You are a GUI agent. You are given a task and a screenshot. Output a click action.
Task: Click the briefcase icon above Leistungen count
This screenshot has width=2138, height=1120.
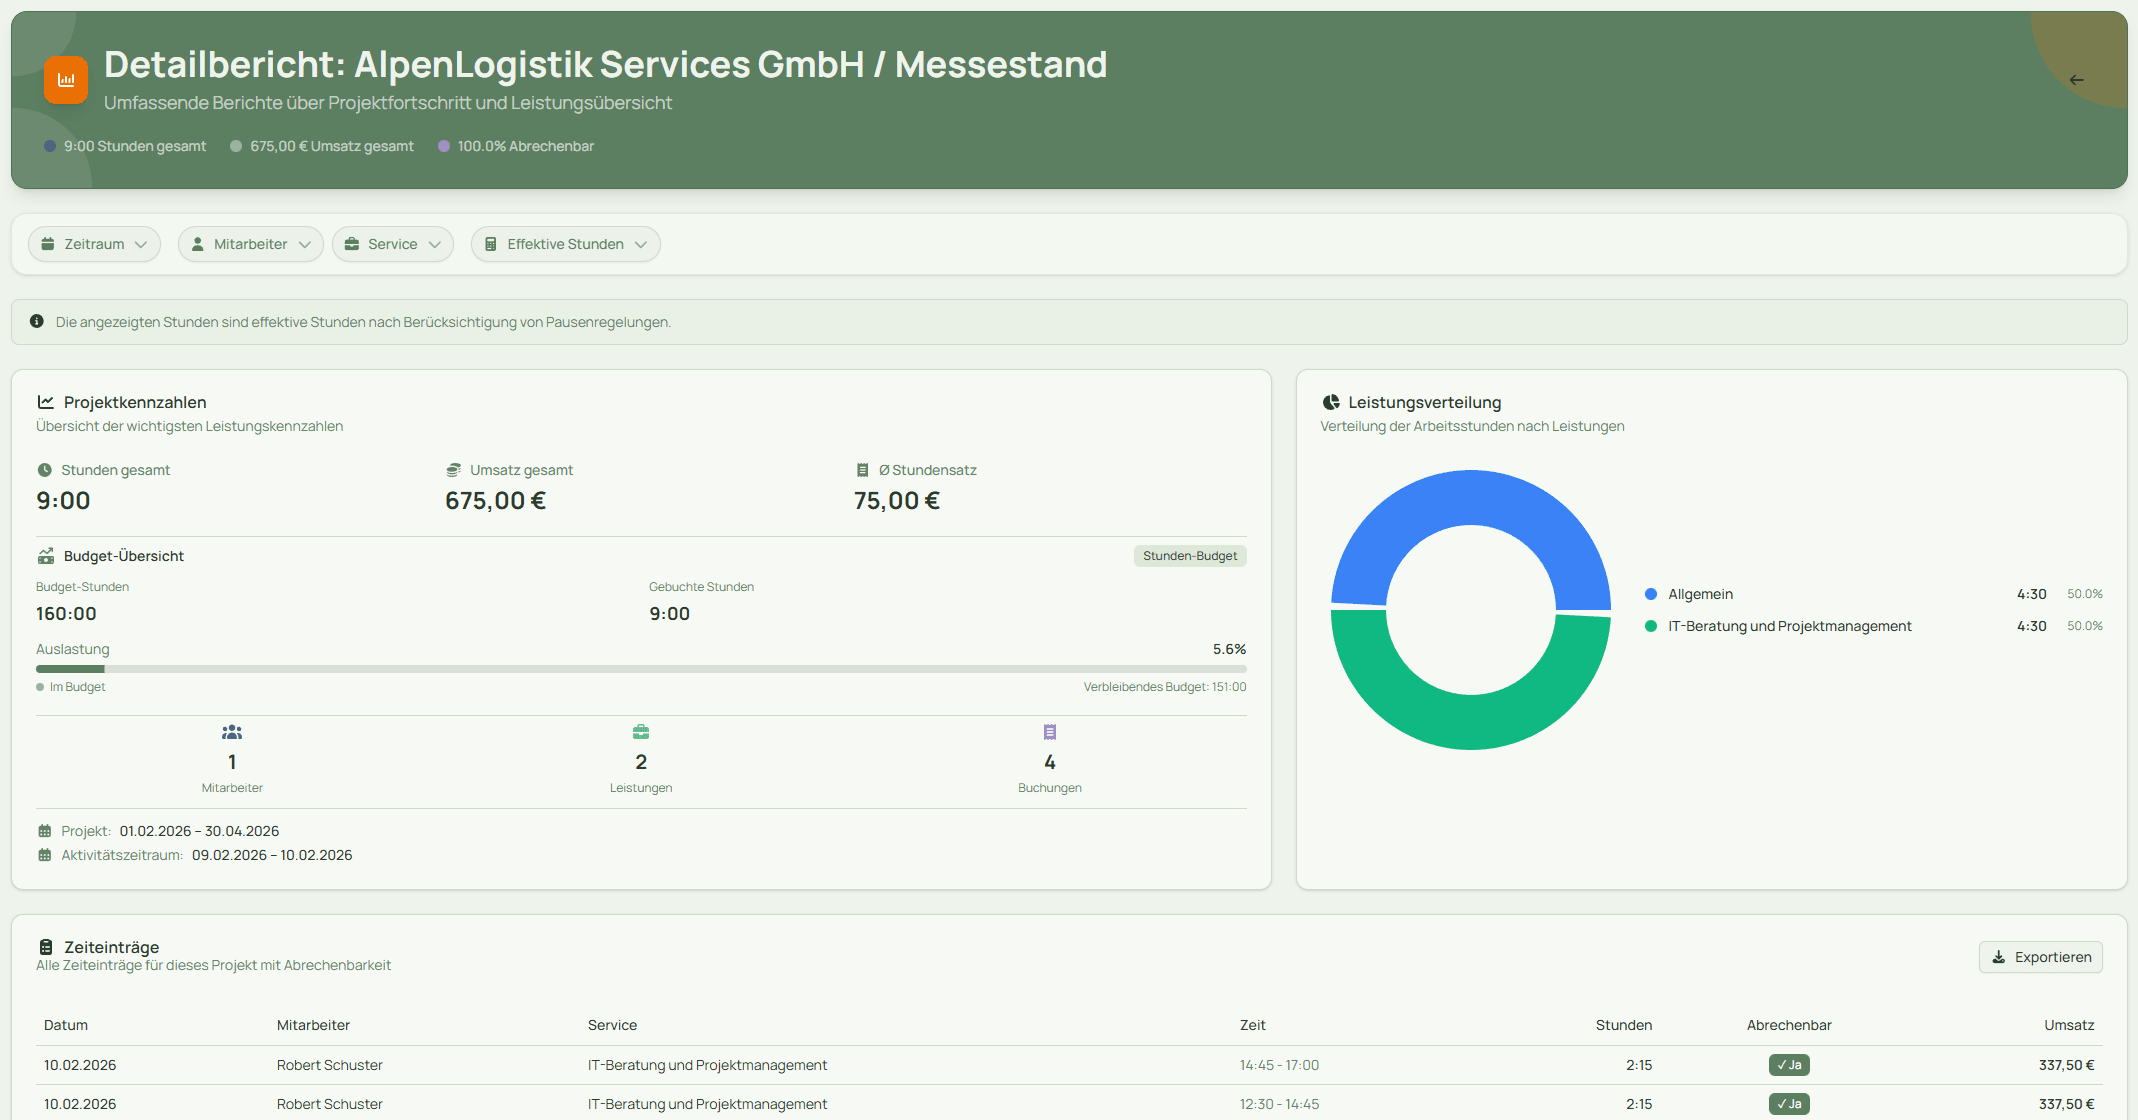click(x=641, y=732)
